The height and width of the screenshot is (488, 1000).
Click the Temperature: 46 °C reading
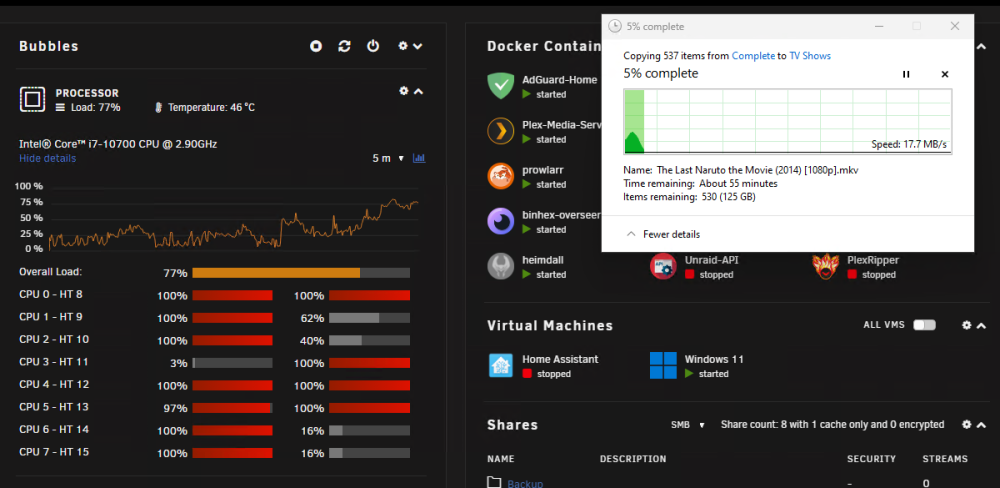click(x=205, y=107)
